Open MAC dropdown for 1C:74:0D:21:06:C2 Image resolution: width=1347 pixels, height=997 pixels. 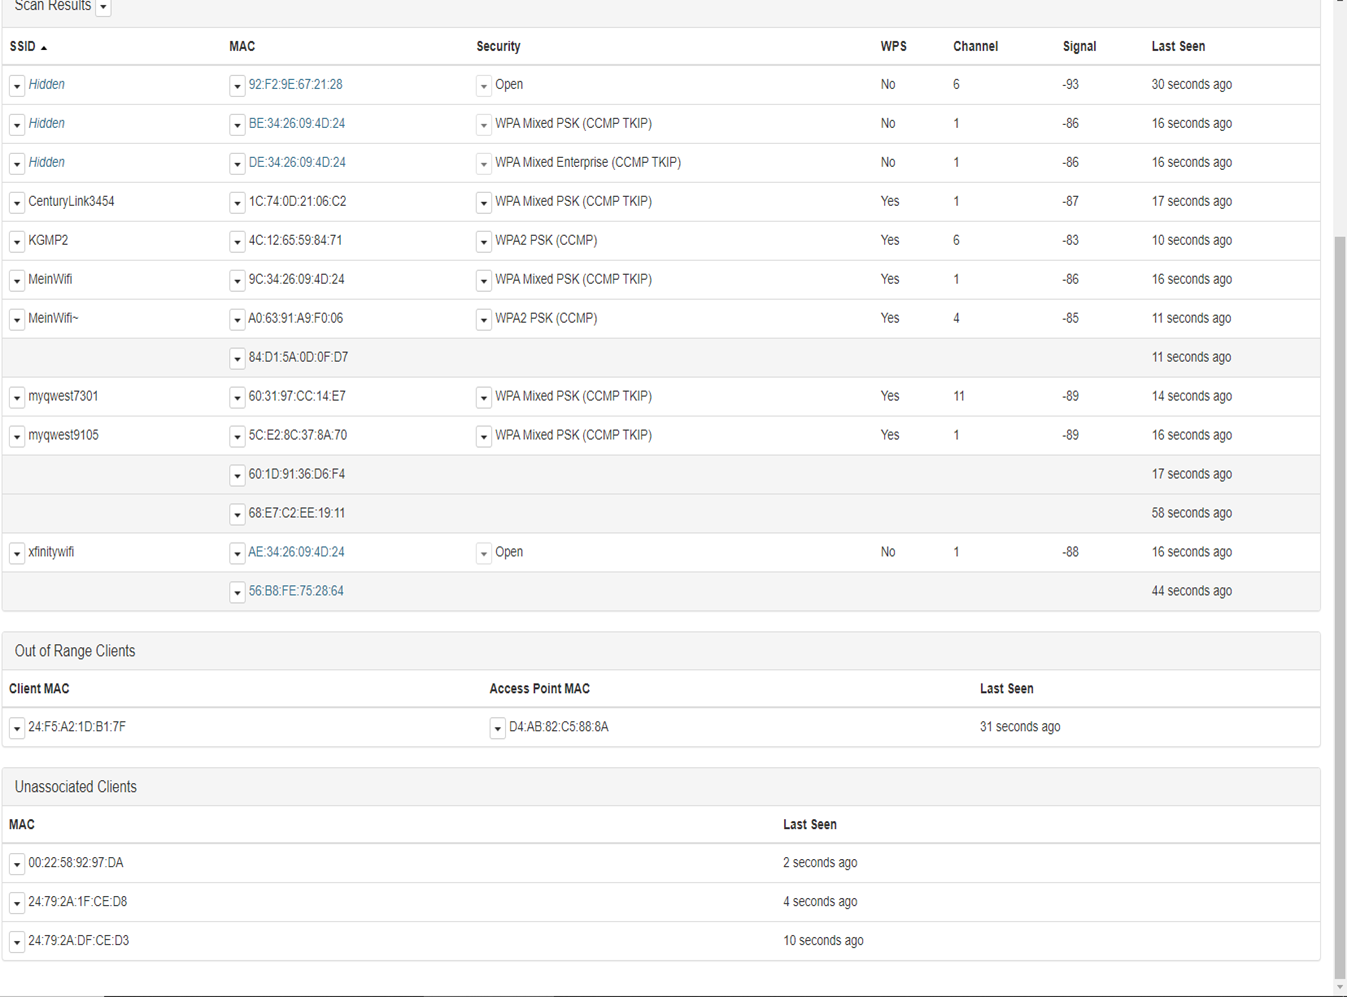237,203
